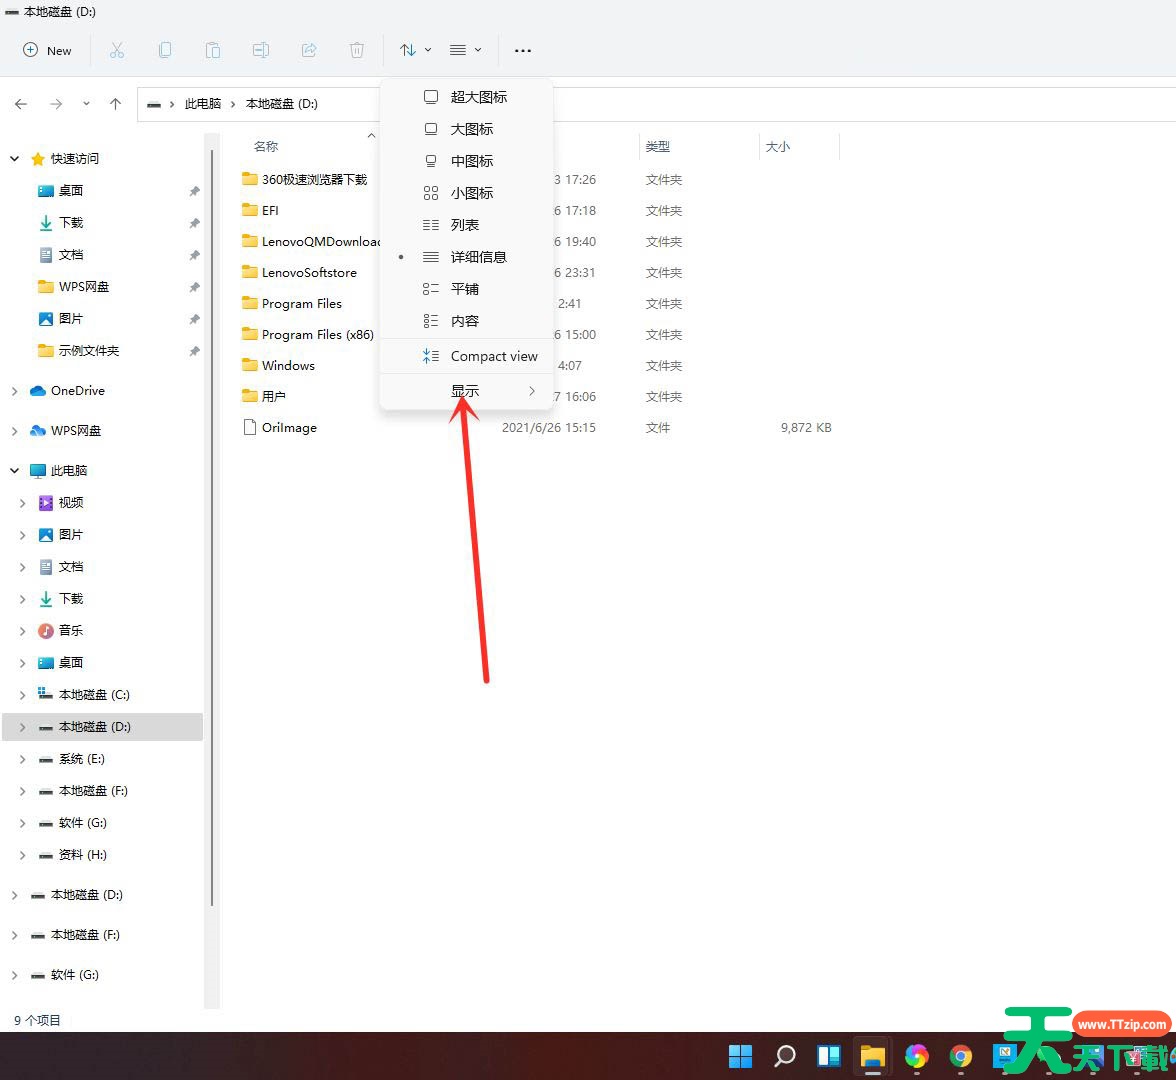Sort by 名称 column header
The width and height of the screenshot is (1176, 1080).
[266, 147]
